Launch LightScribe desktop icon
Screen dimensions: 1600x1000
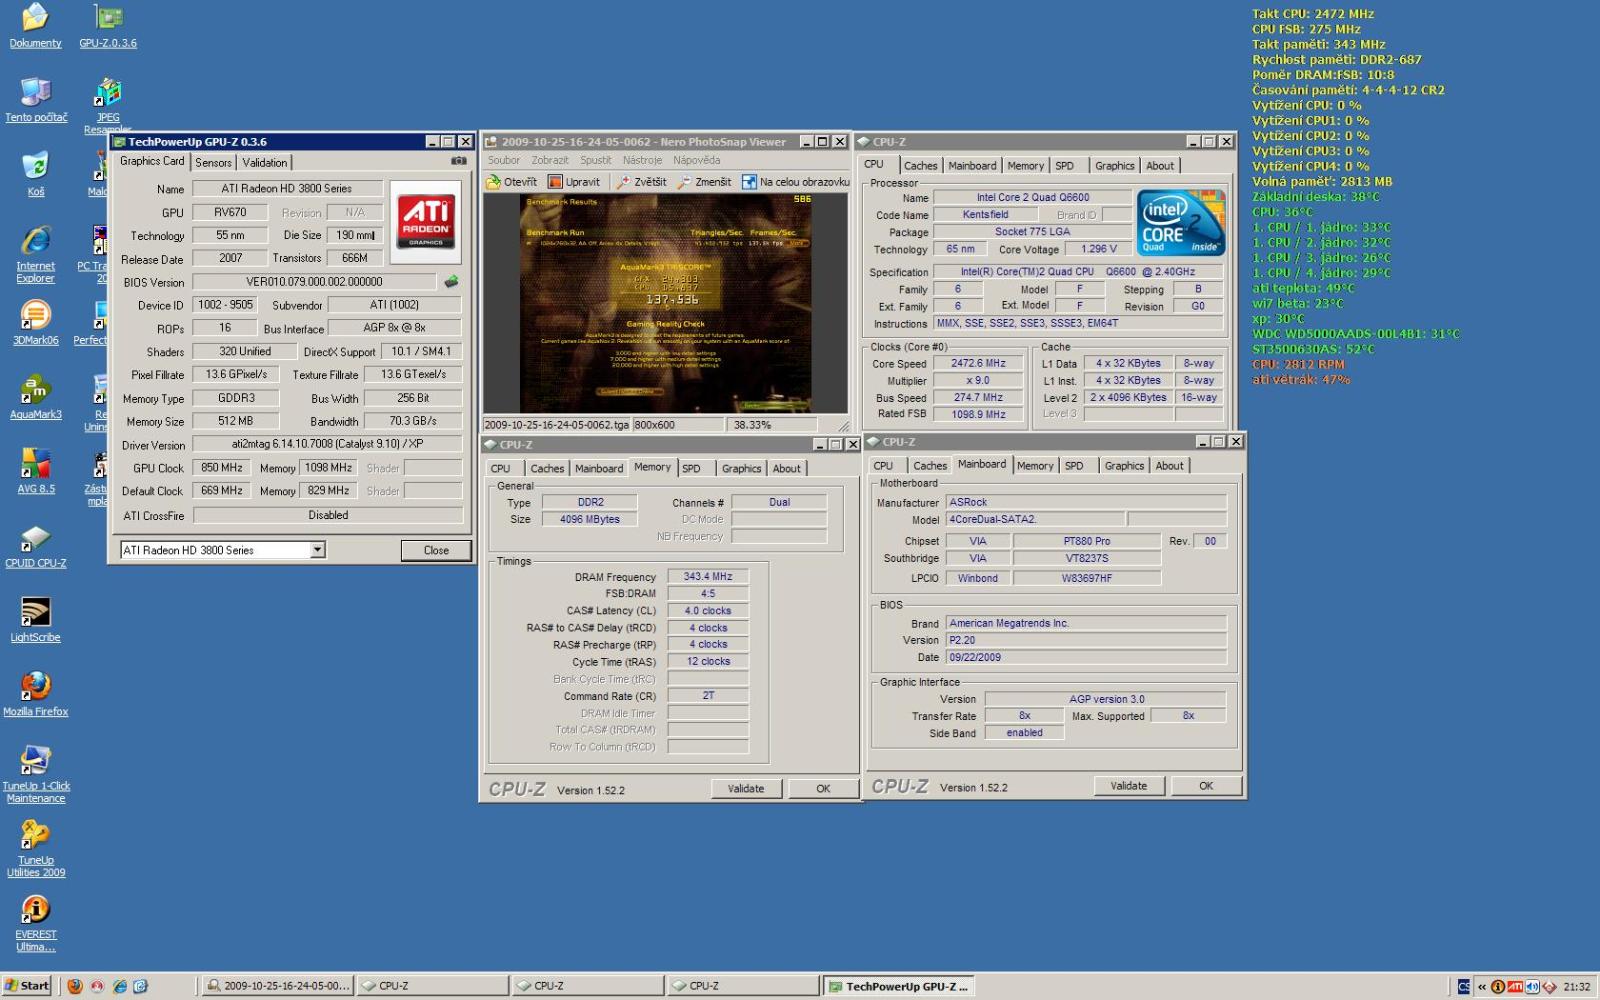click(x=36, y=619)
